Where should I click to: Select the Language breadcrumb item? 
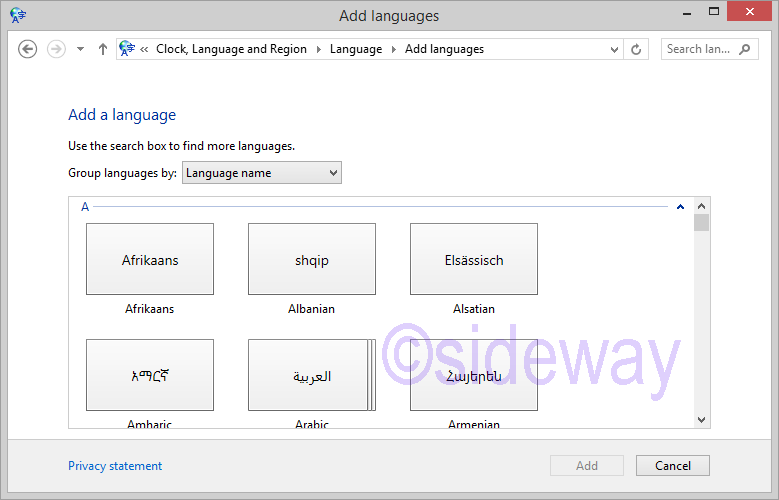356,49
